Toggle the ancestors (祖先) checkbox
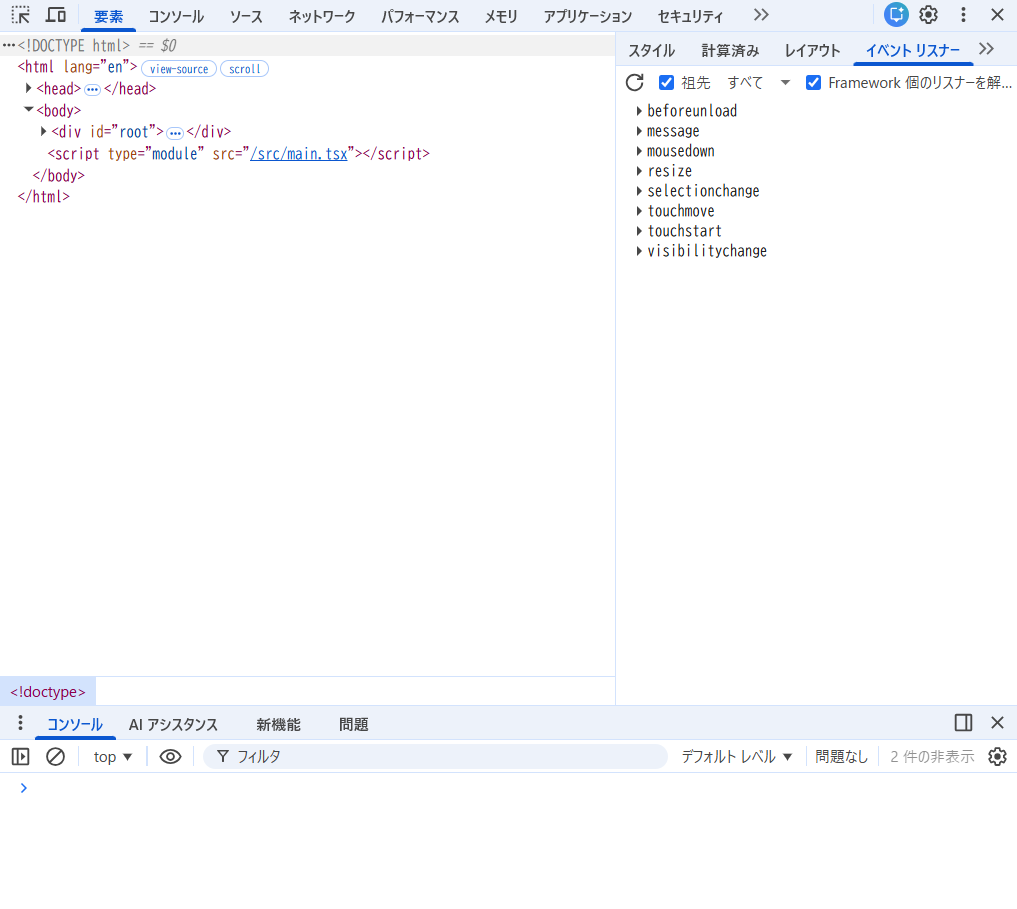This screenshot has height=909, width=1017. click(666, 82)
